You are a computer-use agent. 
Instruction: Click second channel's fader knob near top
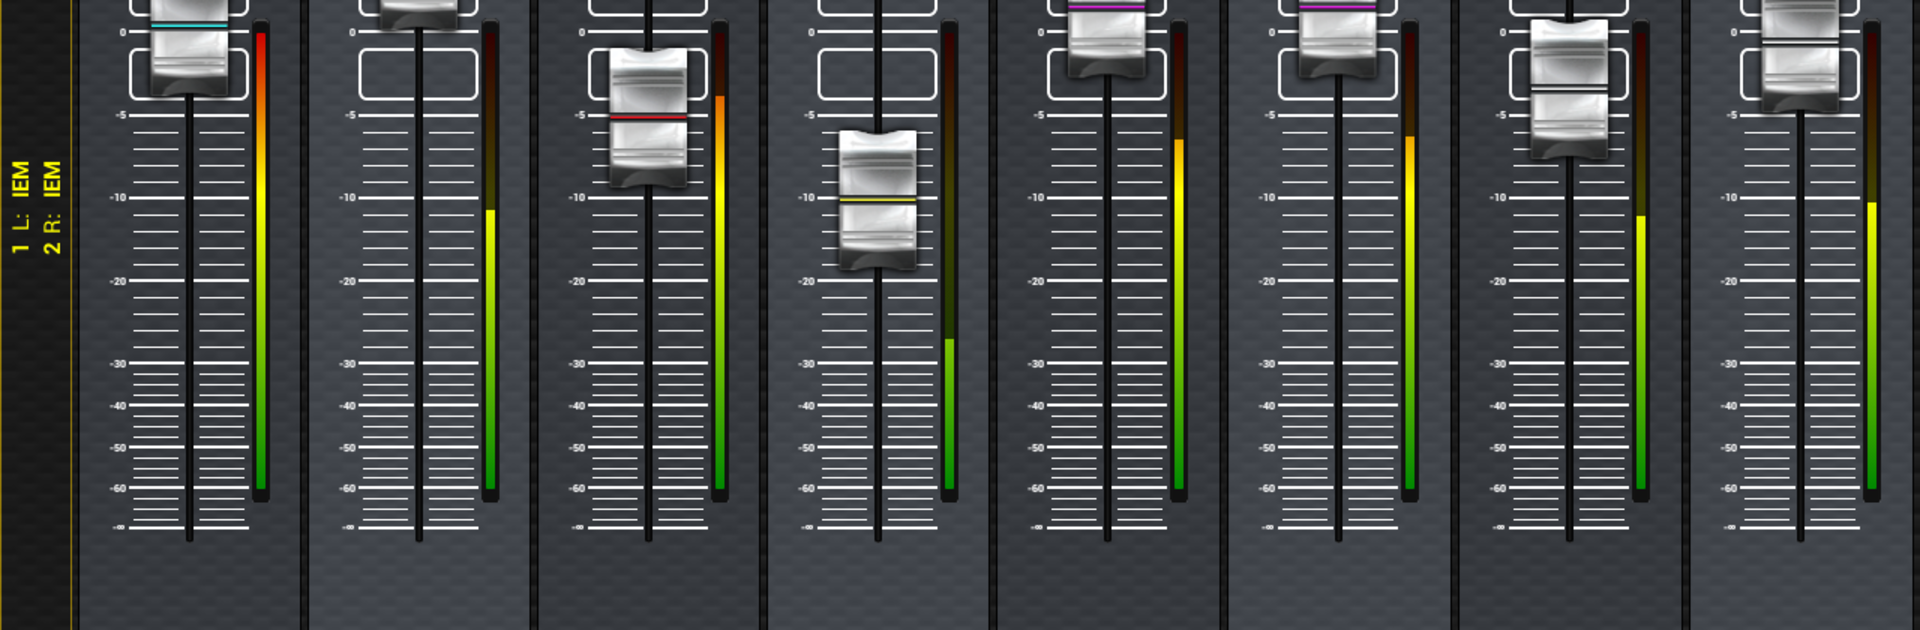click(419, 14)
